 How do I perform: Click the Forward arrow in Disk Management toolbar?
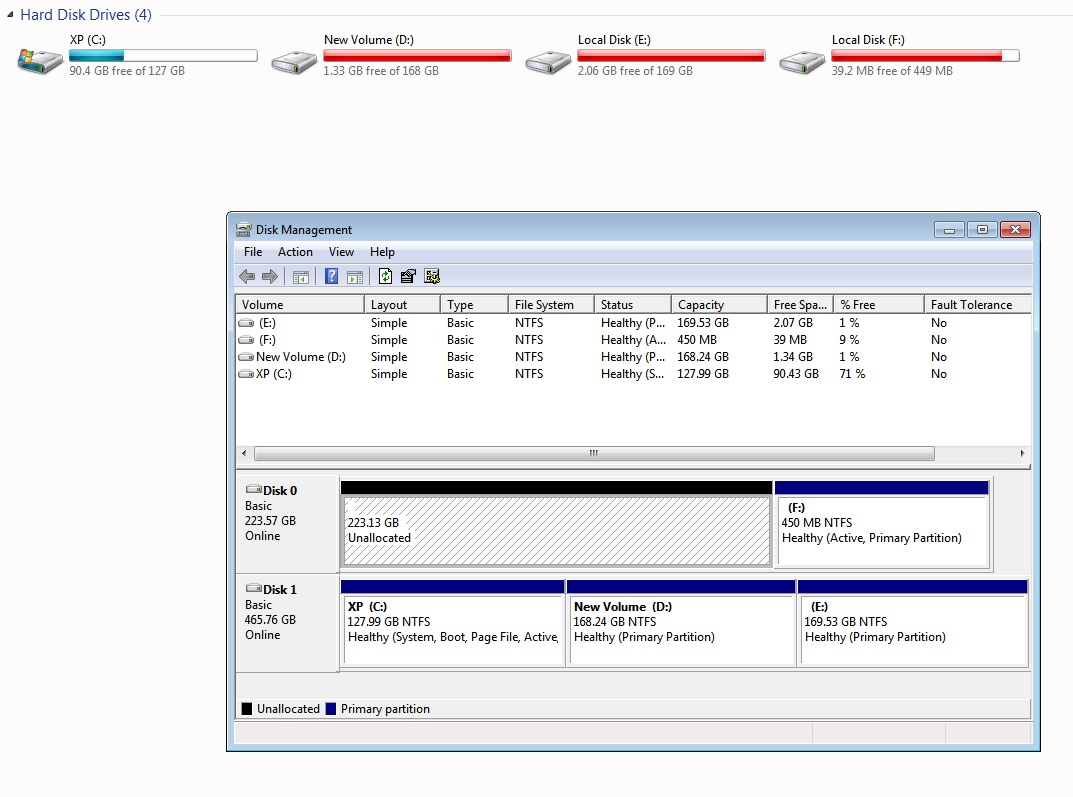coord(270,276)
